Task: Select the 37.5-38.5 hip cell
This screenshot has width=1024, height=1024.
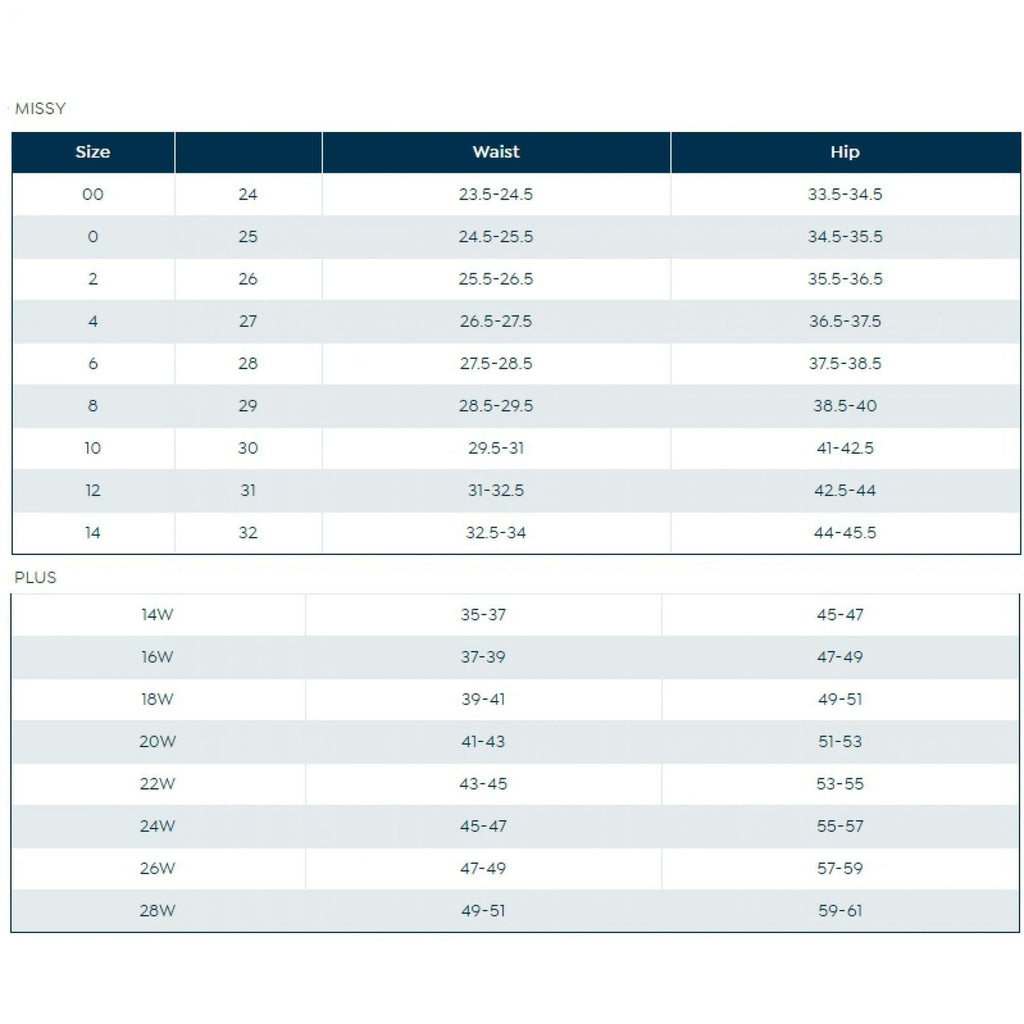Action: point(845,363)
